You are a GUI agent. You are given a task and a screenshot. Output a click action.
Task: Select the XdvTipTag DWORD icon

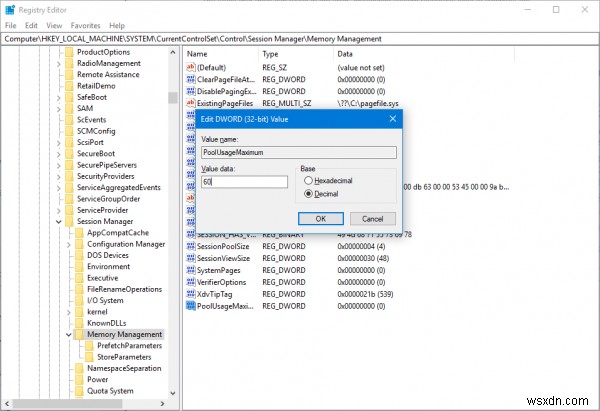pyautogui.click(x=190, y=294)
